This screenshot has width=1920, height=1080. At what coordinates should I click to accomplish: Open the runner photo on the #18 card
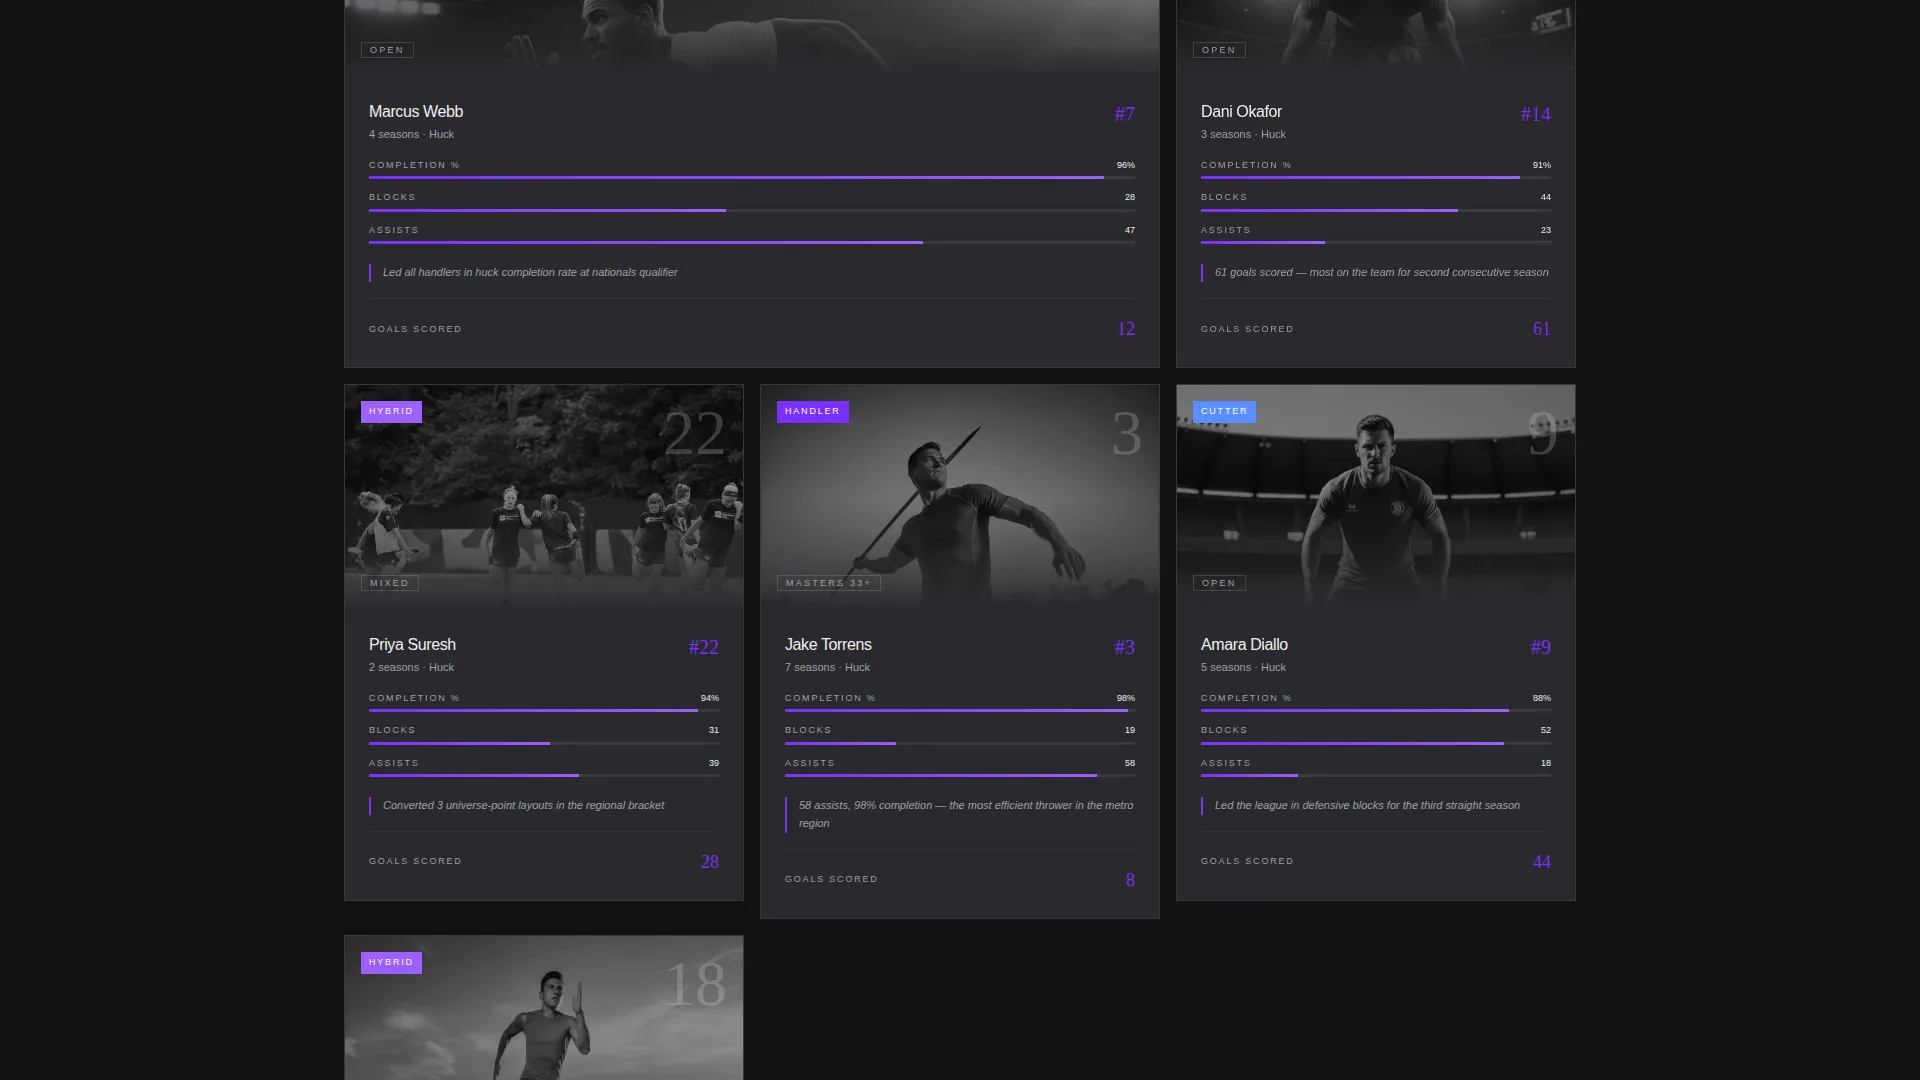tap(544, 1008)
